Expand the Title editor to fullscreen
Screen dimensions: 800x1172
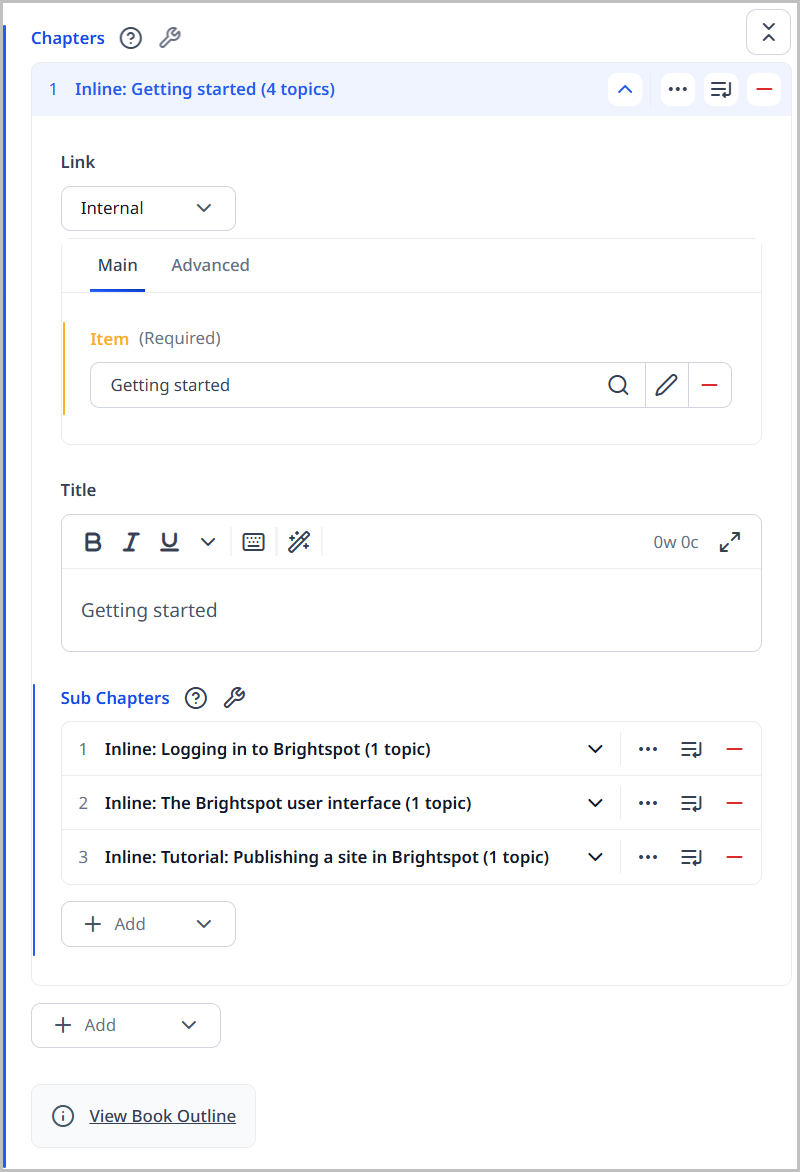tap(730, 542)
